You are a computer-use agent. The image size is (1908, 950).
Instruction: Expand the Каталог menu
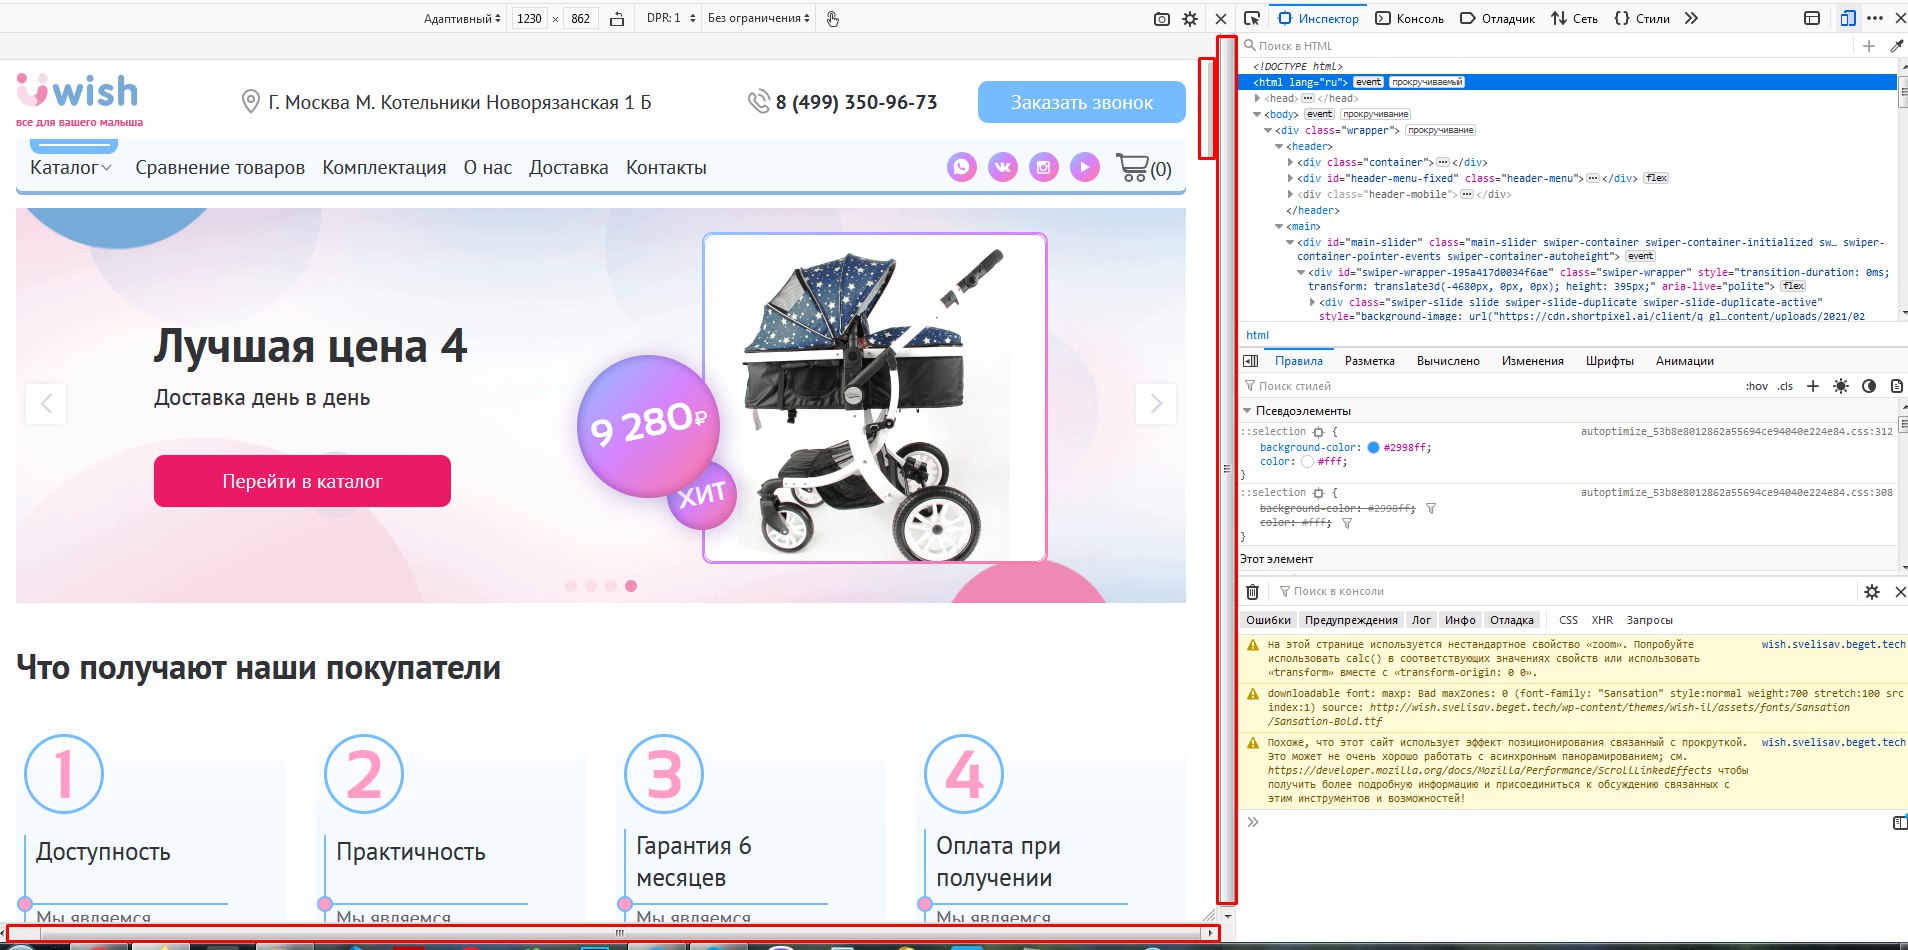pos(71,167)
